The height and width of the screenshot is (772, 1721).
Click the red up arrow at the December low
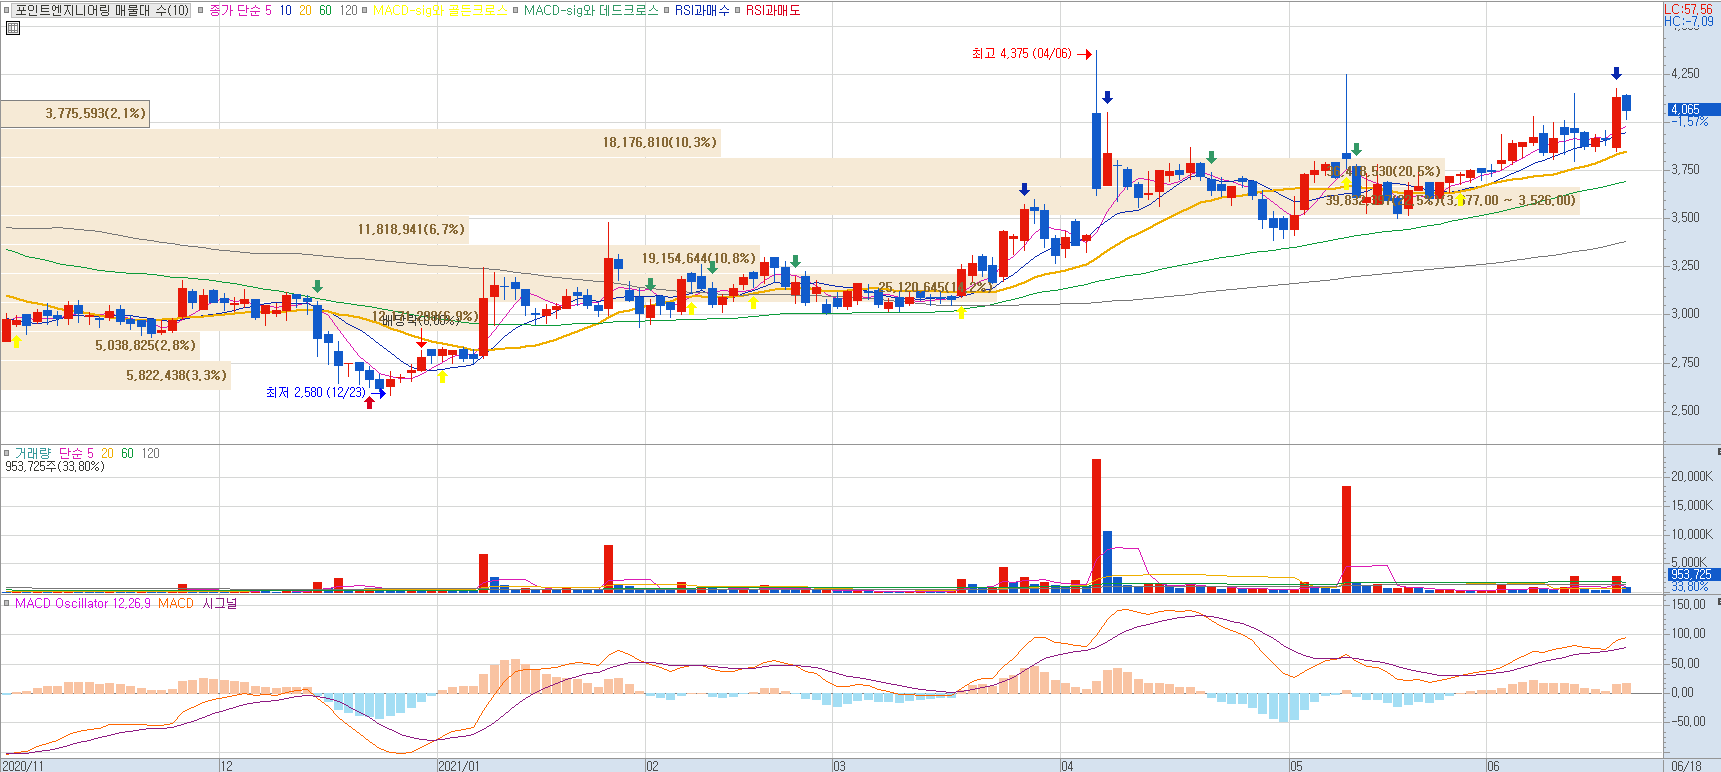(370, 402)
